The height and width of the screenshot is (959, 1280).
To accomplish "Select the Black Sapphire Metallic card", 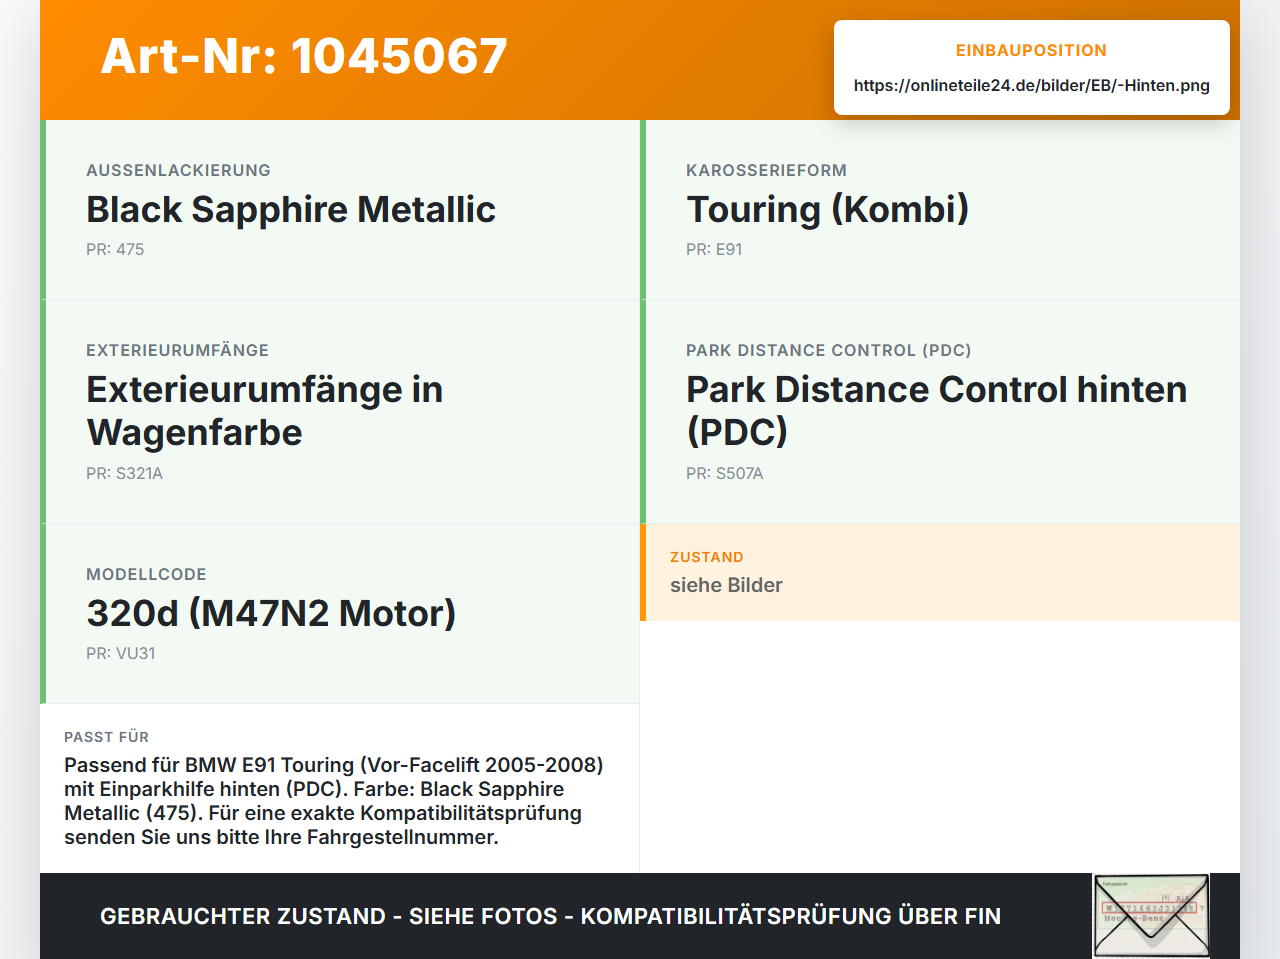I will pyautogui.click(x=340, y=210).
